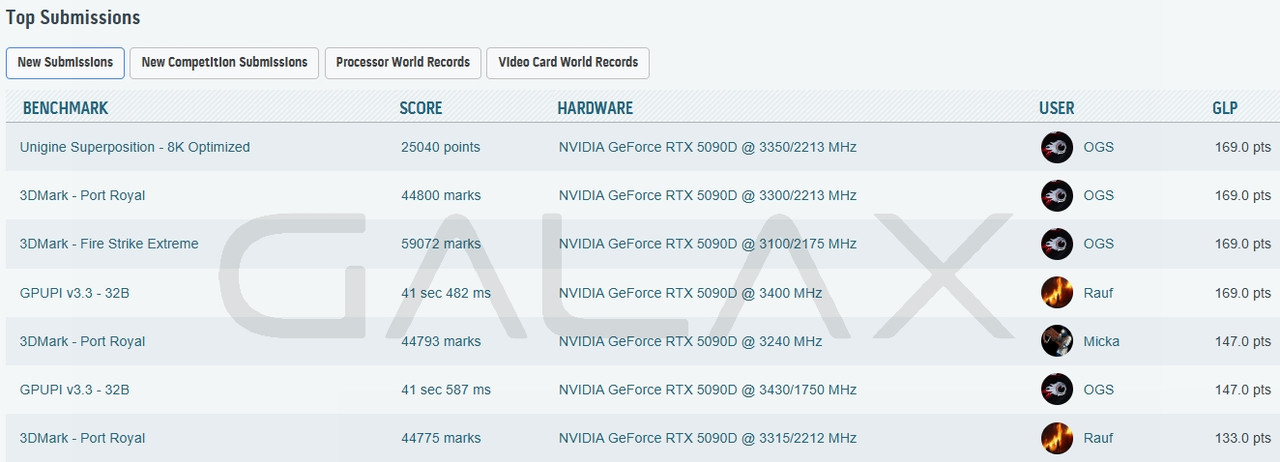The width and height of the screenshot is (1280, 462).
Task: Click 169.0 pts in Fire Strike Extreme row
Action: (1243, 244)
